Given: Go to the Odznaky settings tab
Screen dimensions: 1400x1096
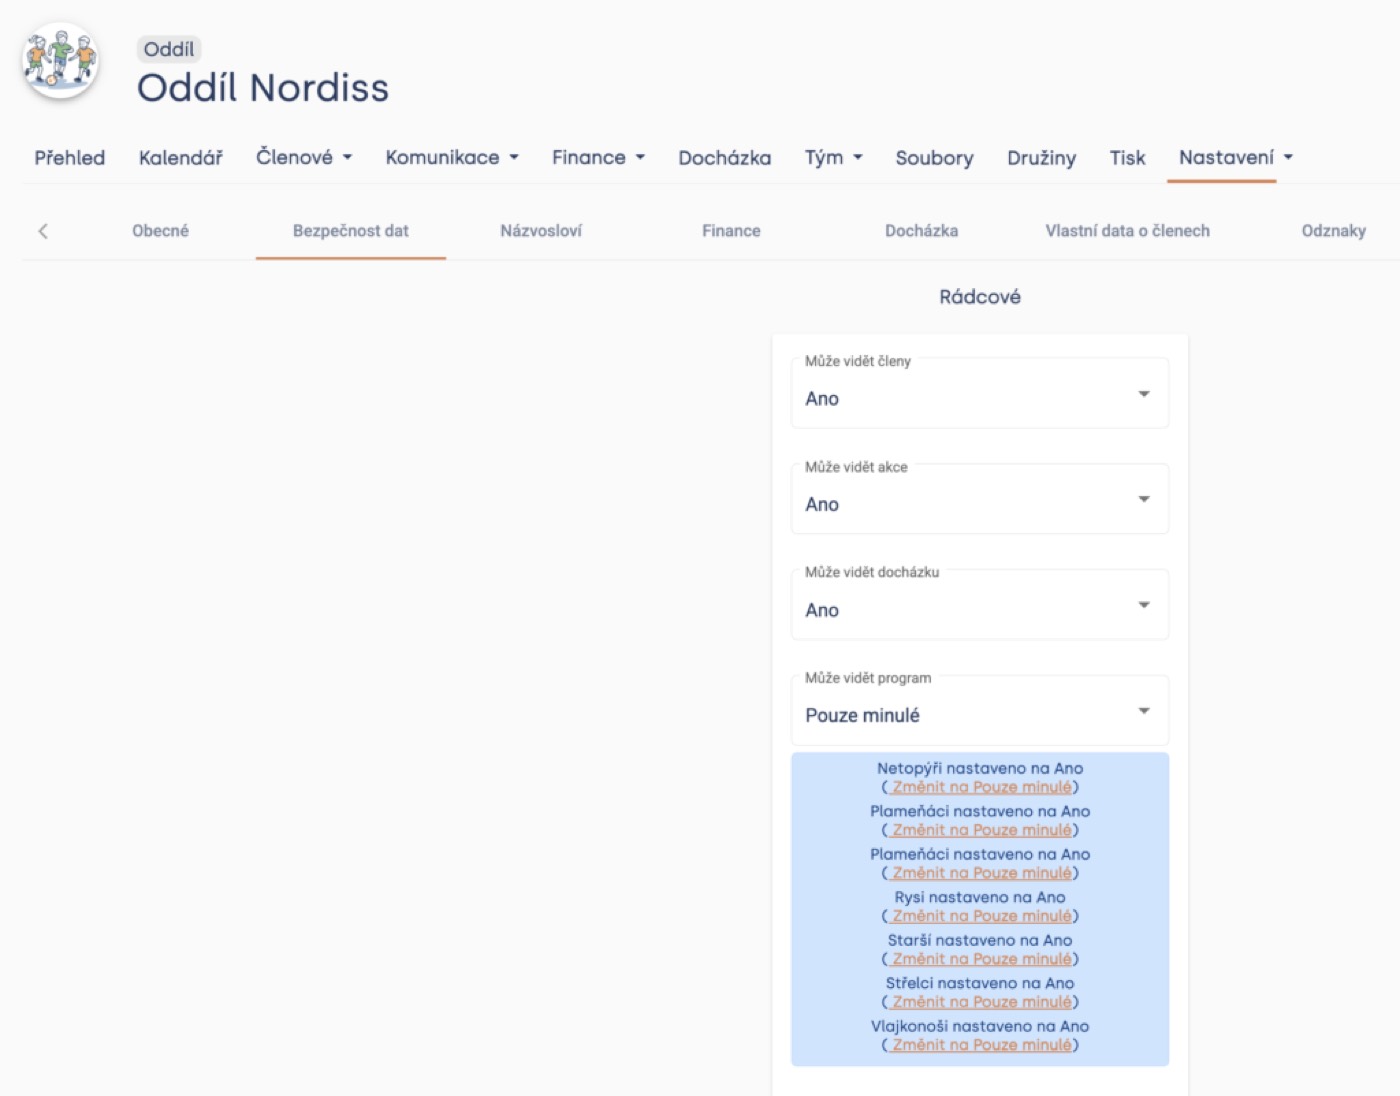Looking at the screenshot, I should coord(1333,231).
